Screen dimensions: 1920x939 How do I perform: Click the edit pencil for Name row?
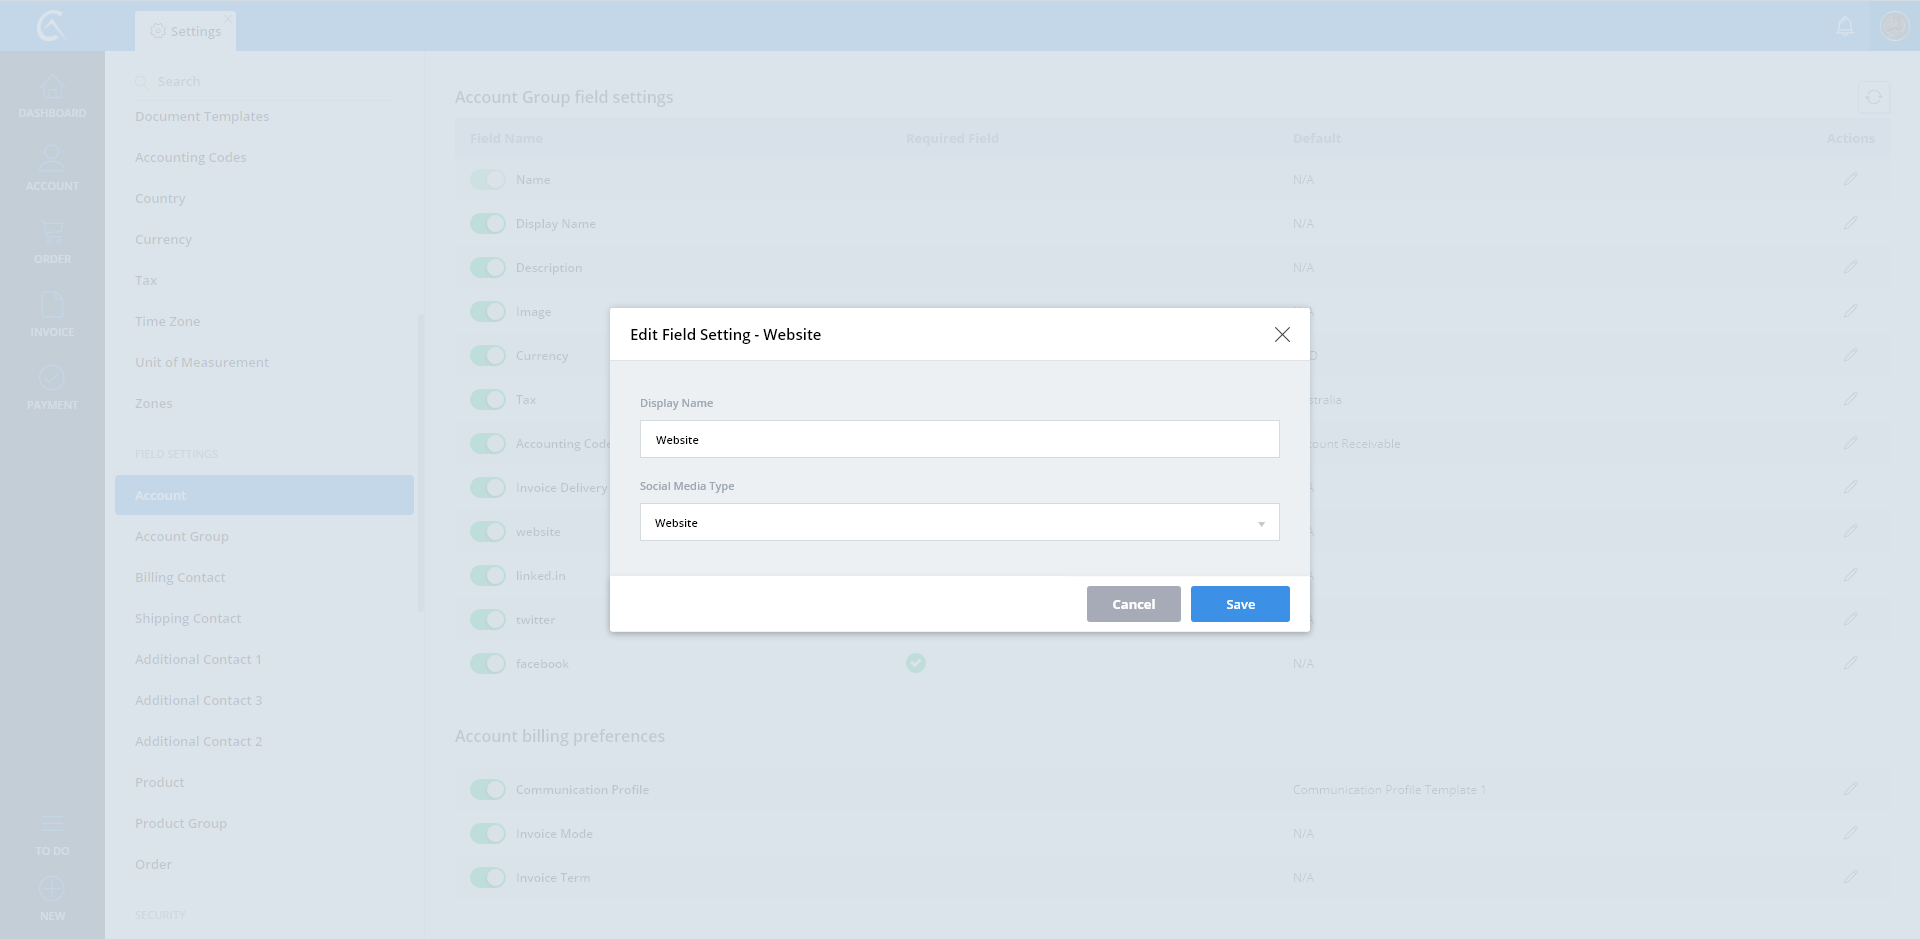[x=1850, y=179]
